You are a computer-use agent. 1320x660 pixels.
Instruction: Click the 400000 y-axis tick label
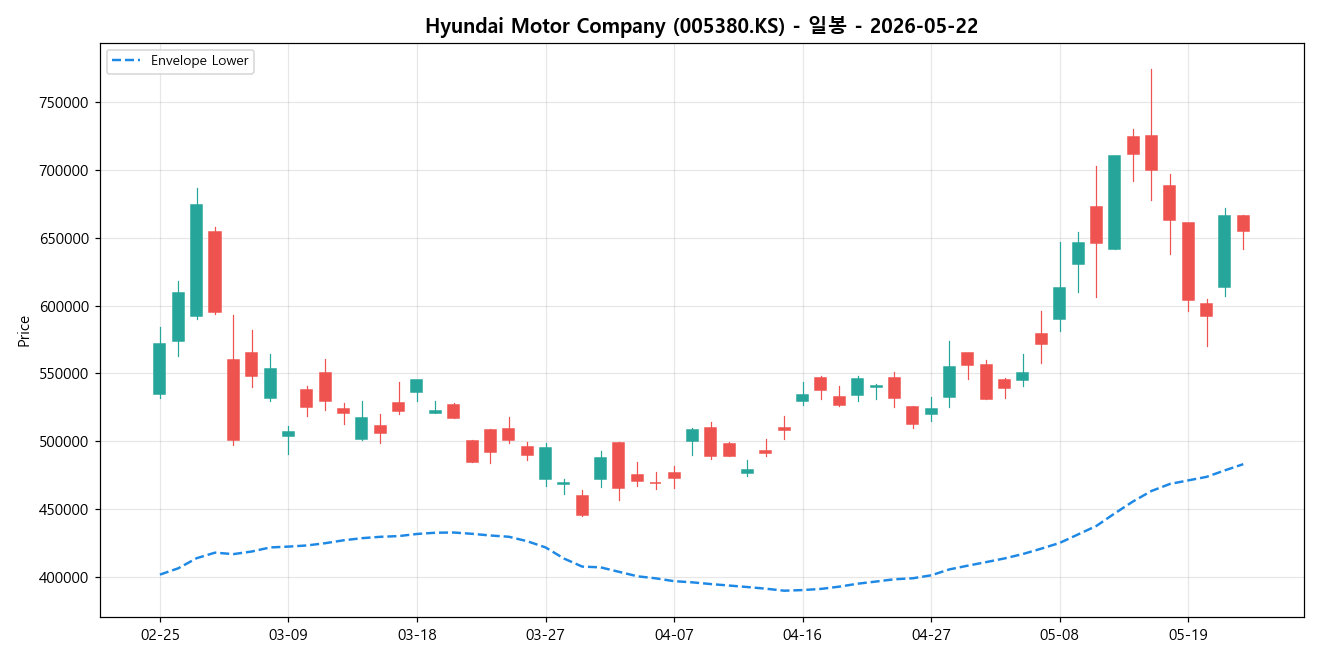coord(66,578)
